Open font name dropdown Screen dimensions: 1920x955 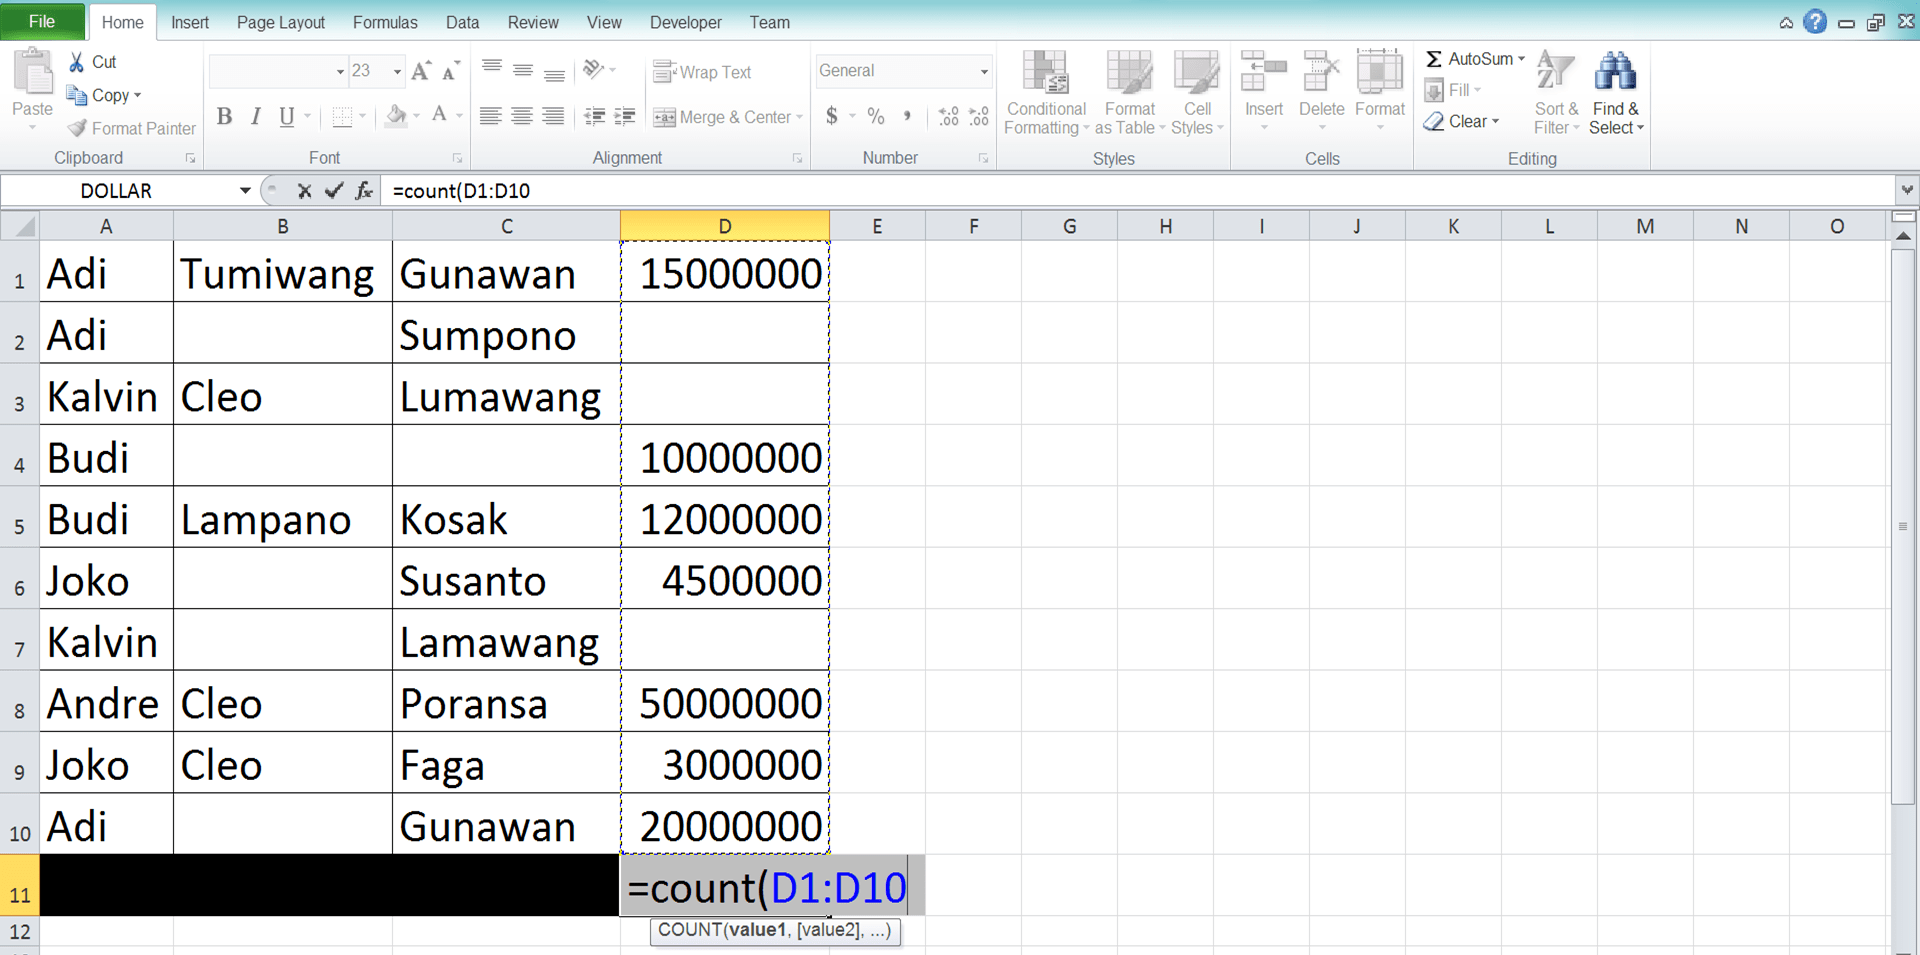click(x=339, y=71)
